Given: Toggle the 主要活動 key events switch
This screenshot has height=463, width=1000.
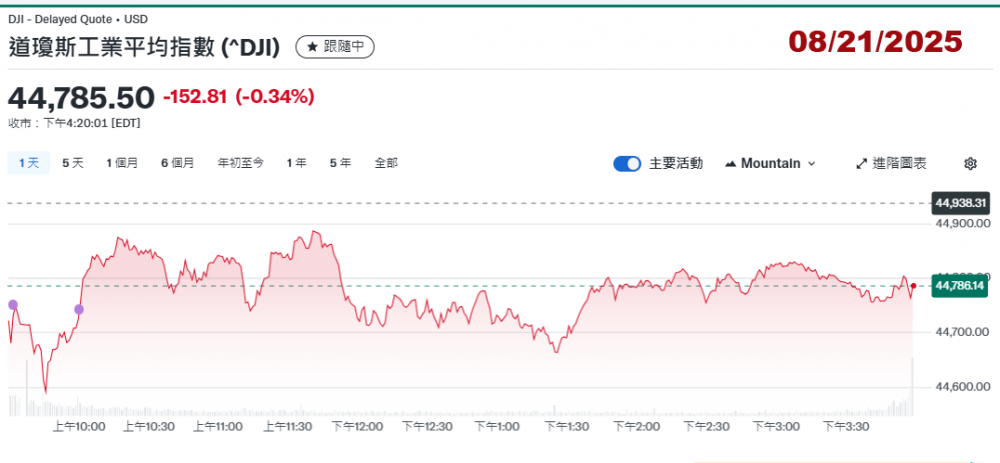Looking at the screenshot, I should (x=627, y=163).
